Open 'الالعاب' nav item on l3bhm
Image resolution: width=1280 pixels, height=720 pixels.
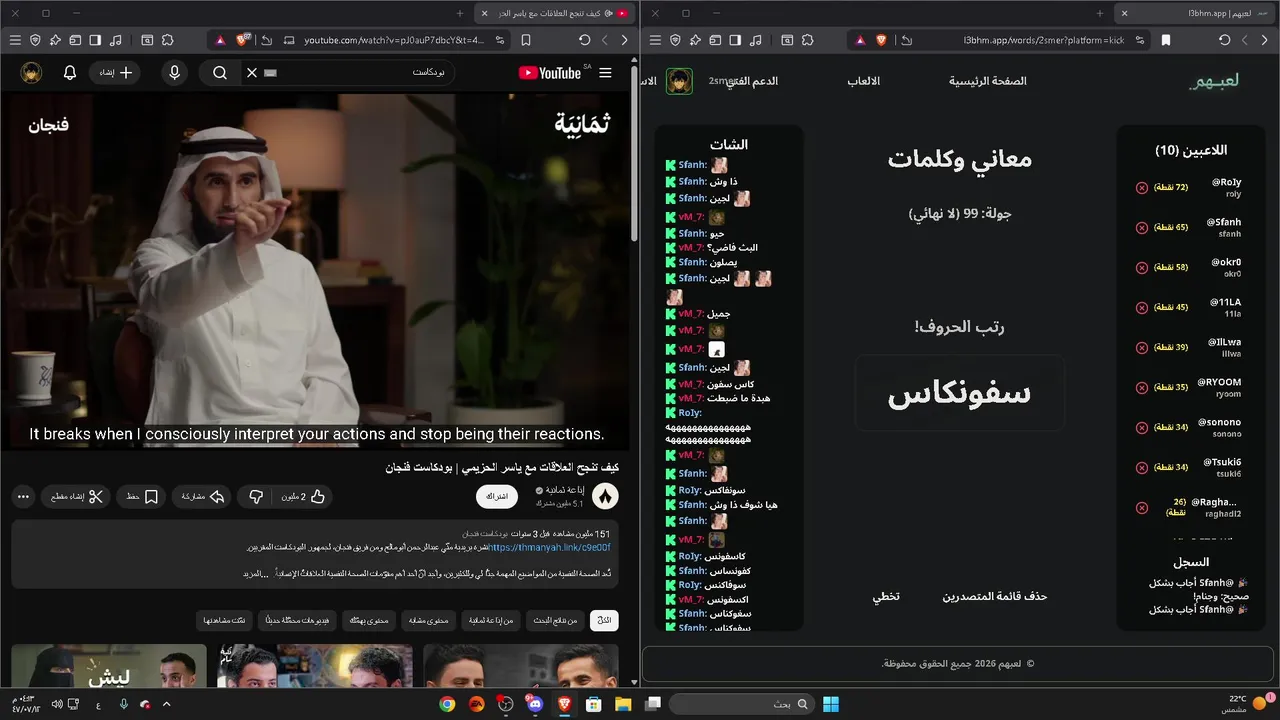864,81
